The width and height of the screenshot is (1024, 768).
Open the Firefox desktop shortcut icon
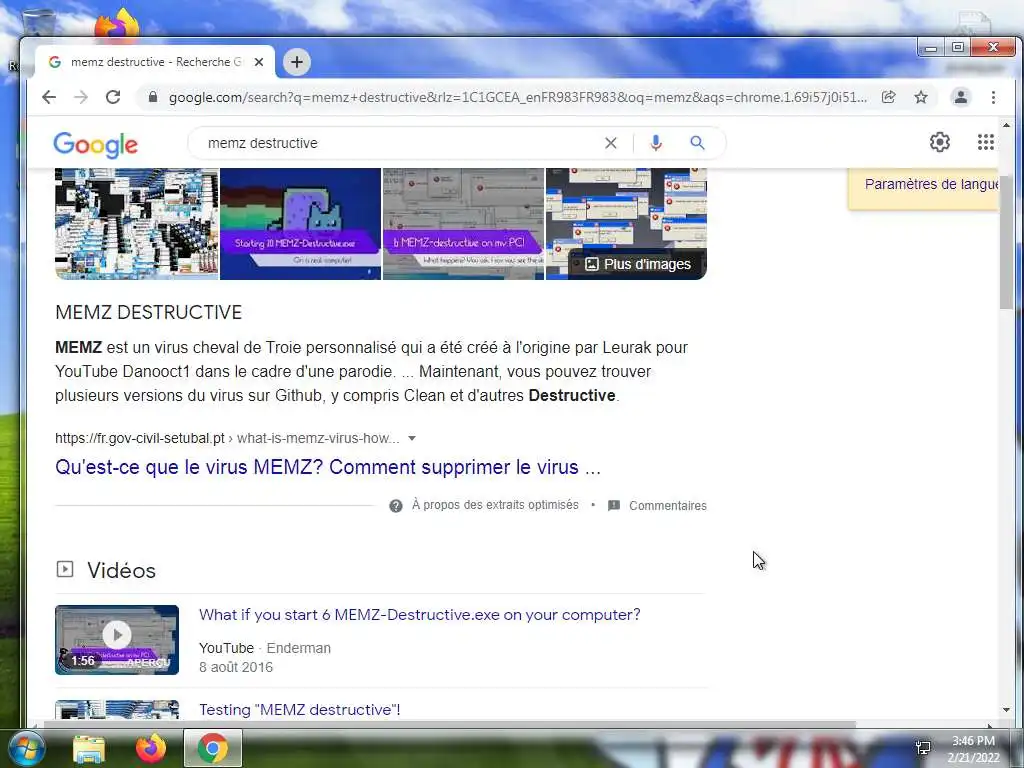pyautogui.click(x=117, y=25)
